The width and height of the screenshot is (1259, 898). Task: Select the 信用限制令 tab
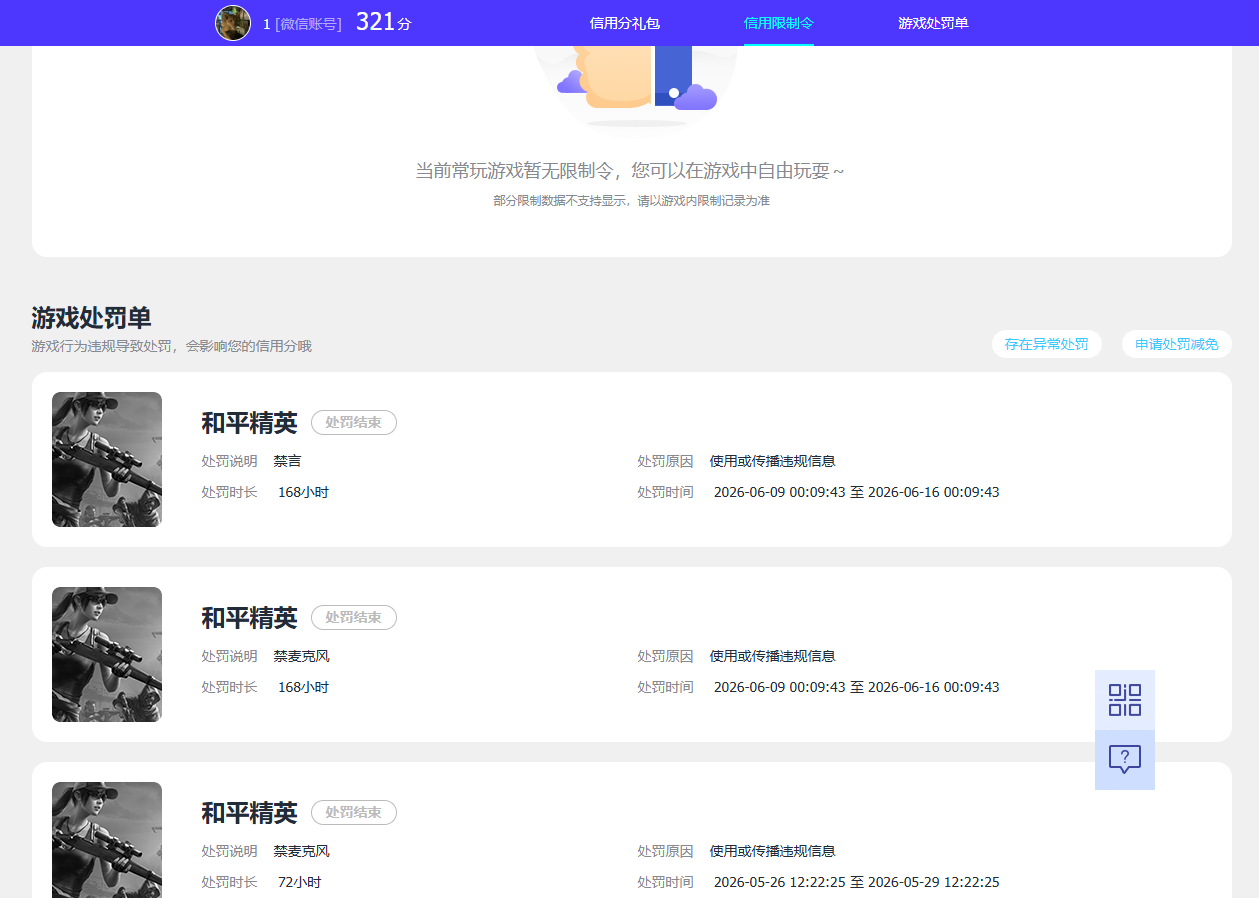point(779,23)
